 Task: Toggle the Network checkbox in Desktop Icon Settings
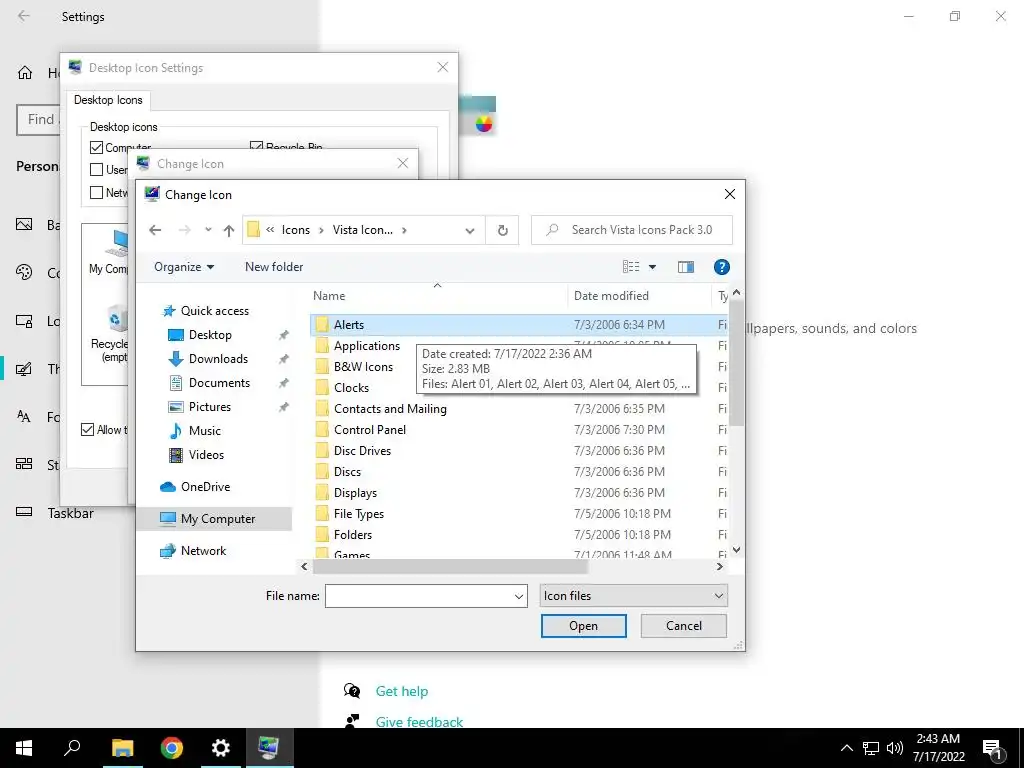pos(97,193)
